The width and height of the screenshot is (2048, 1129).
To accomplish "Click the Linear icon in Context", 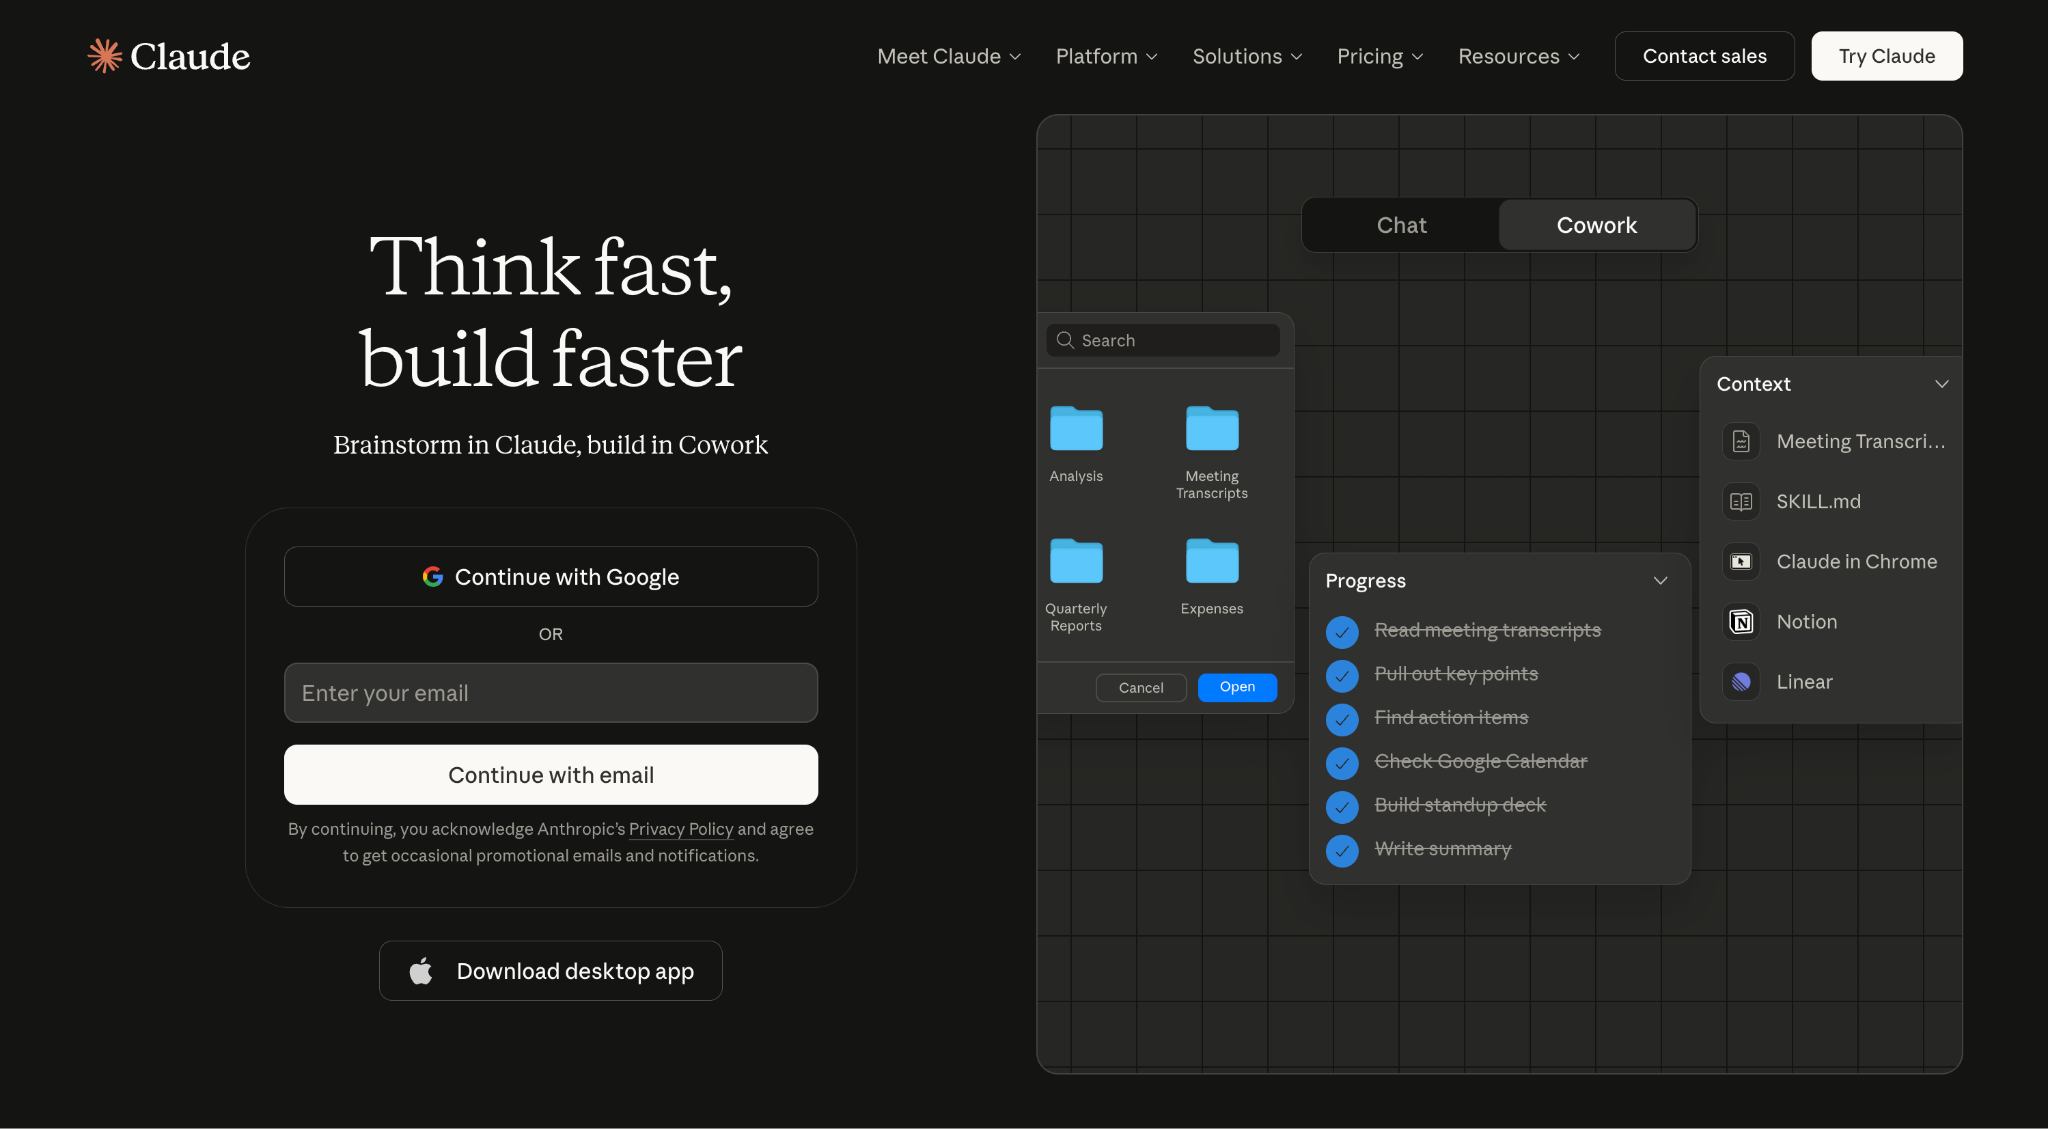I will (1741, 682).
